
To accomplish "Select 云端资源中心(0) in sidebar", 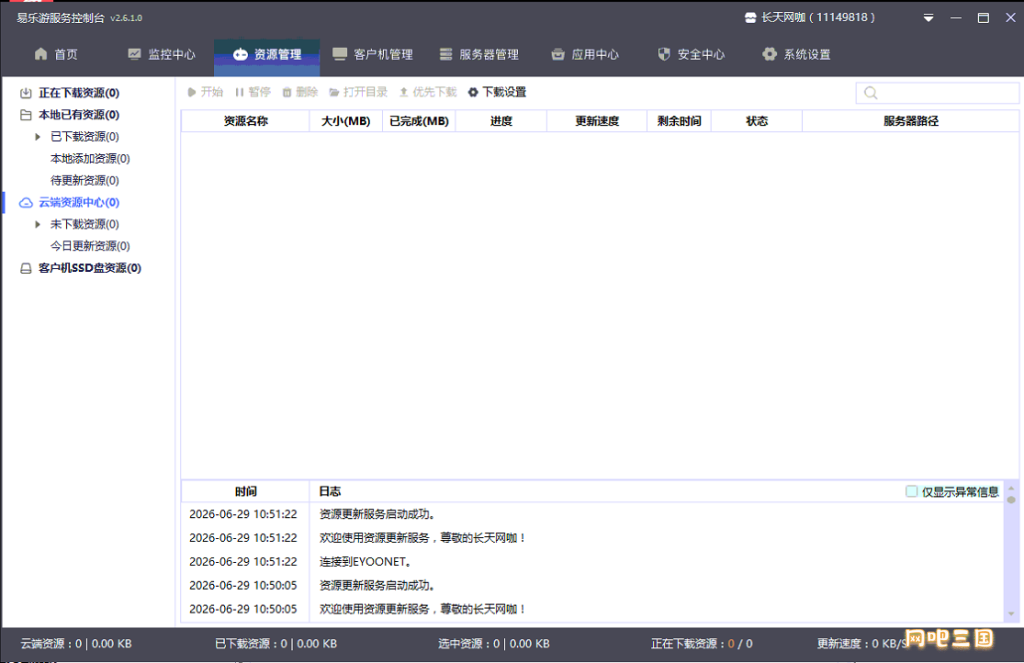I will pyautogui.click(x=79, y=202).
